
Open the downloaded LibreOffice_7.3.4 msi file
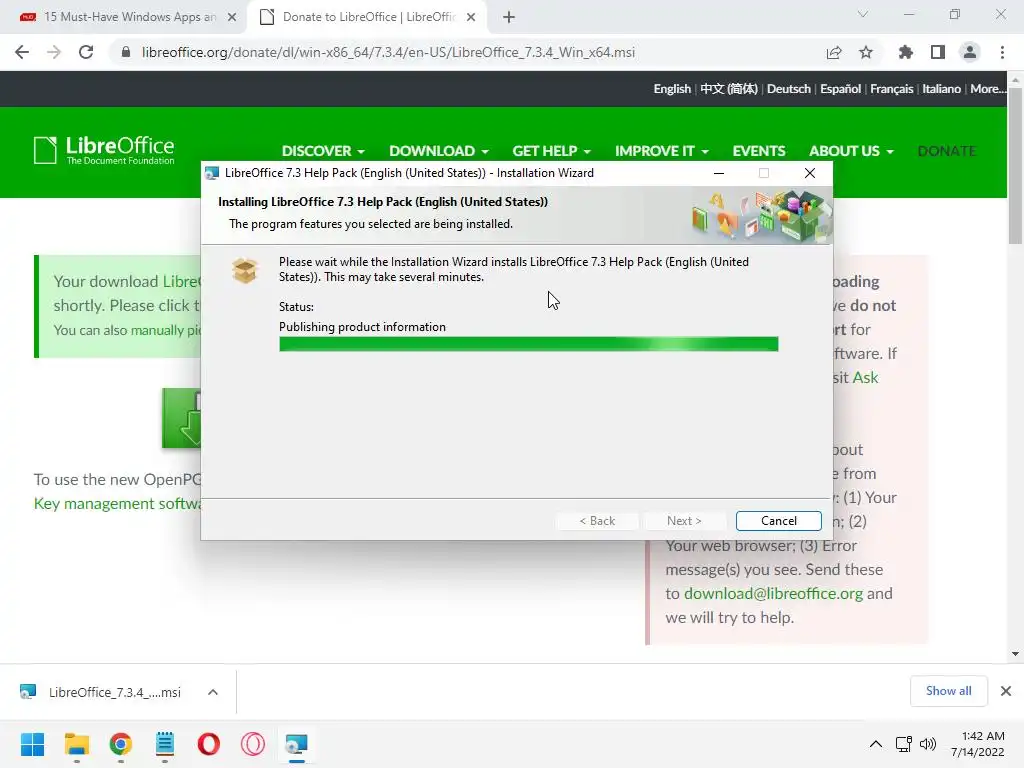(x=102, y=692)
